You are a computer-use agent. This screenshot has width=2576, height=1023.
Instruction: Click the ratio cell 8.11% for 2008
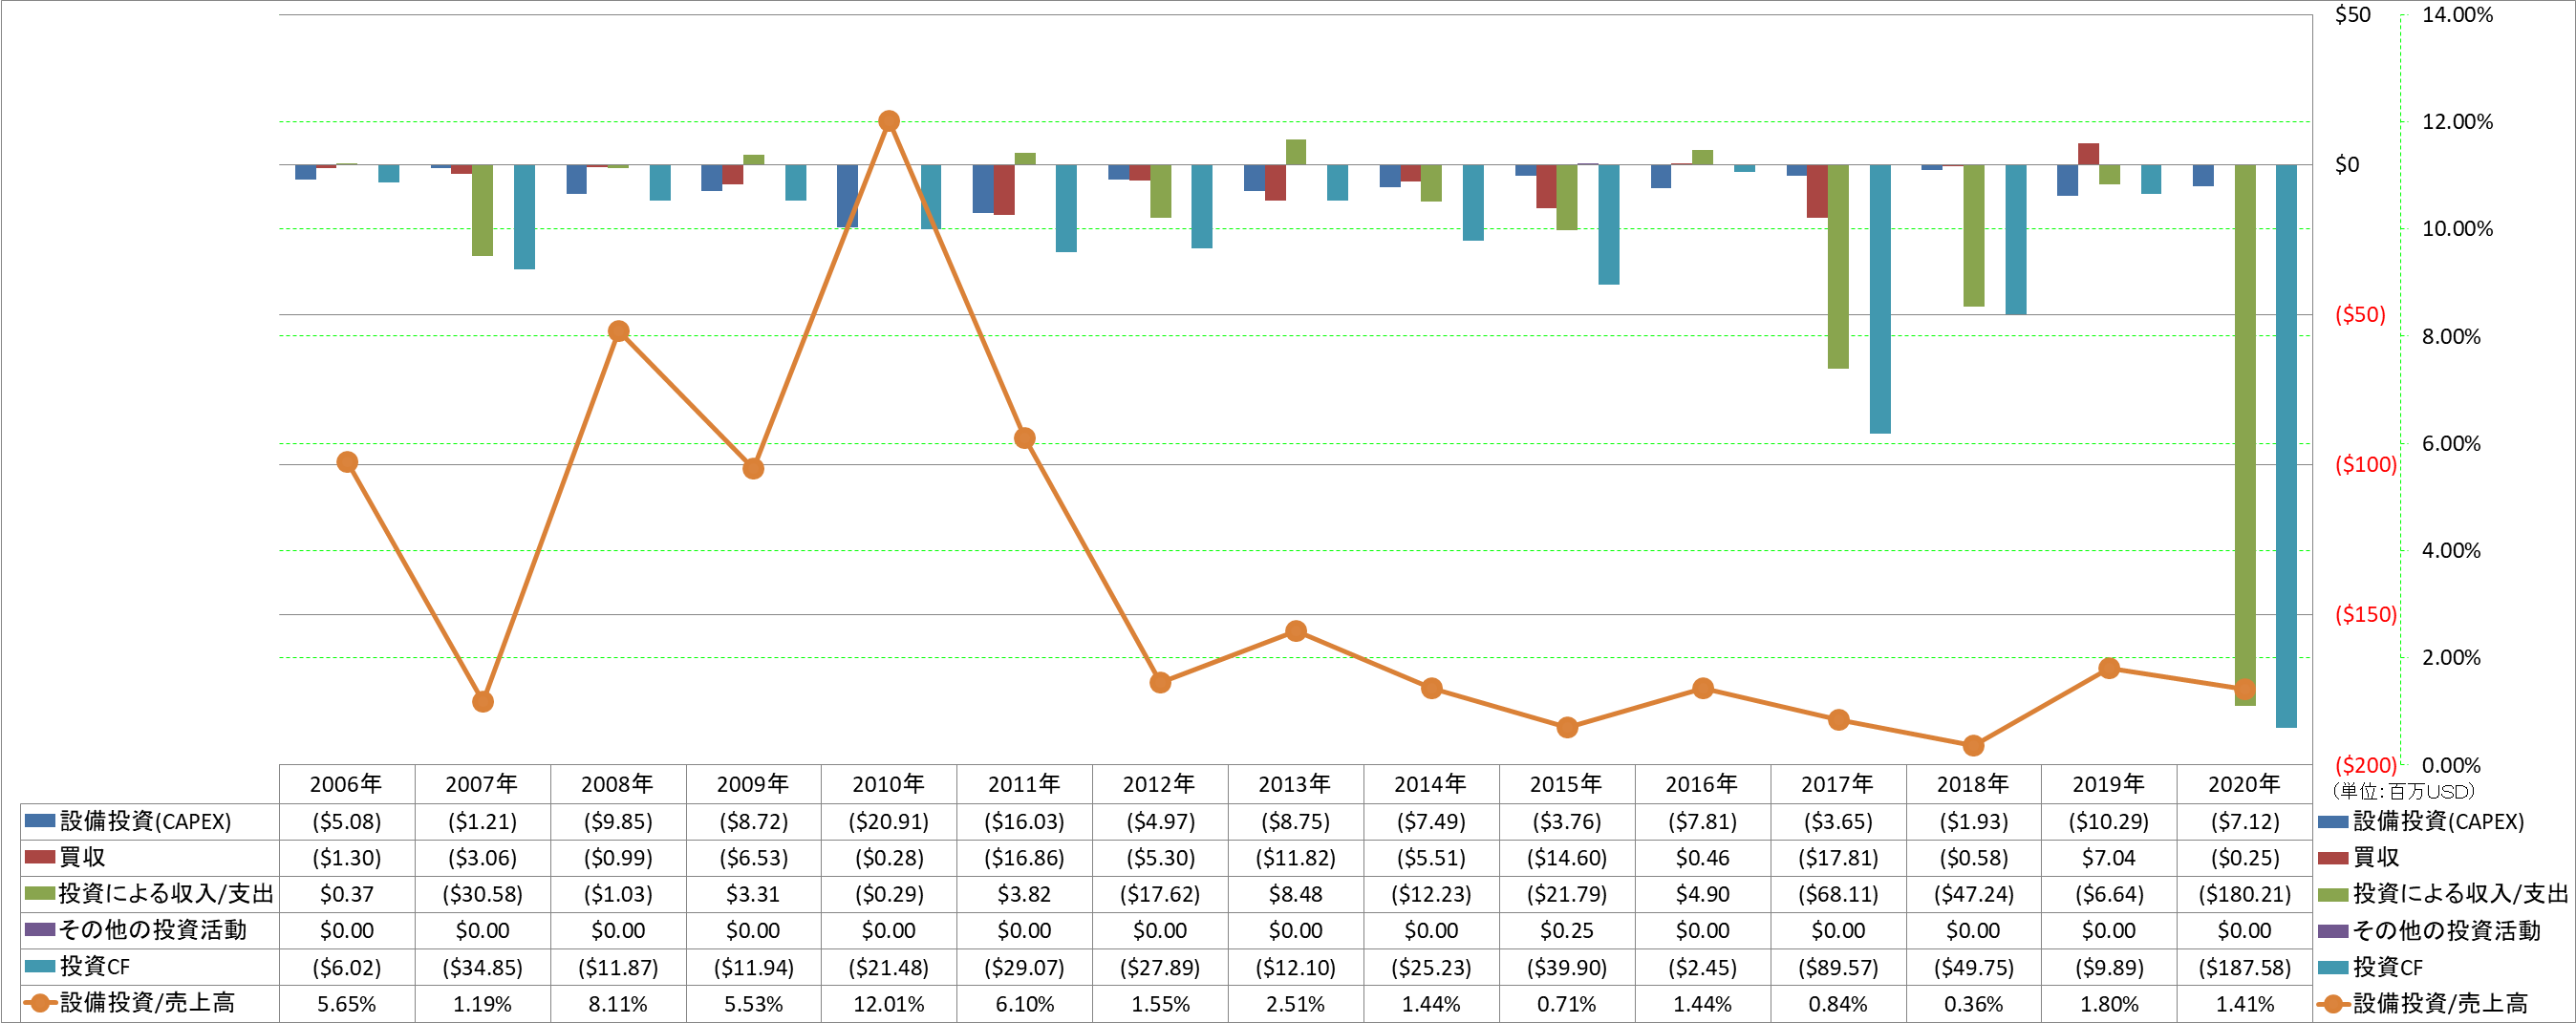pyautogui.click(x=617, y=1004)
